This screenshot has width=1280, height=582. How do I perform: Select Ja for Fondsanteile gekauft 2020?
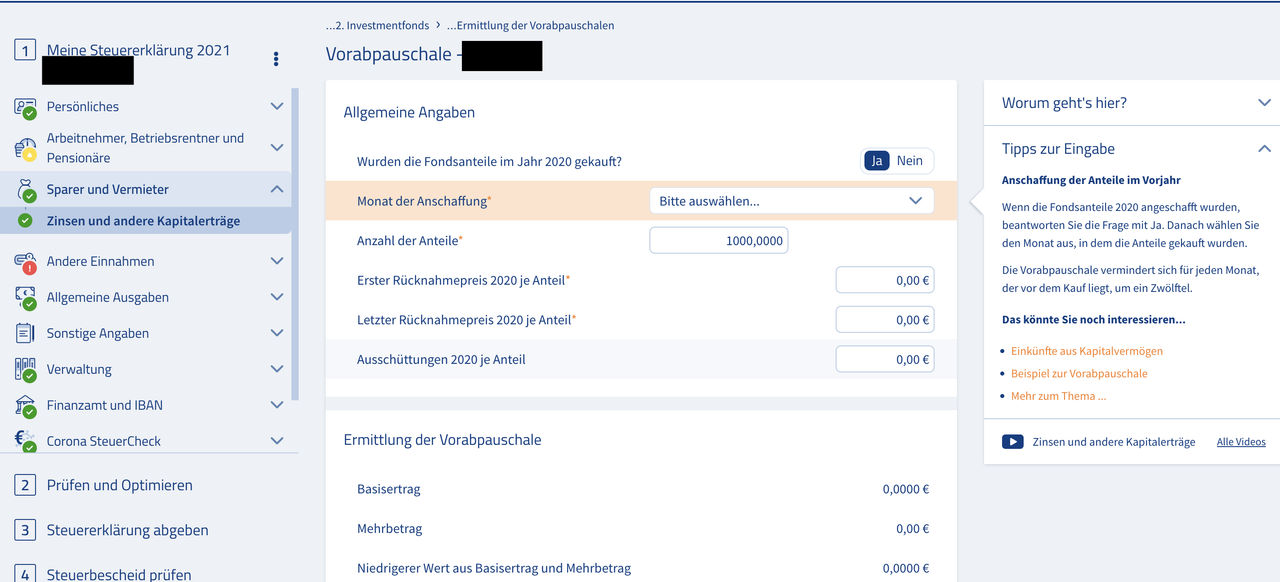(877, 161)
